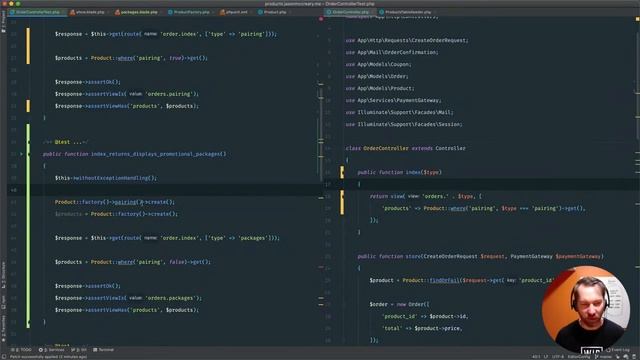Image resolution: width=640 pixels, height=360 pixels.
Task: Open the Services tool window
Action: pos(52,350)
